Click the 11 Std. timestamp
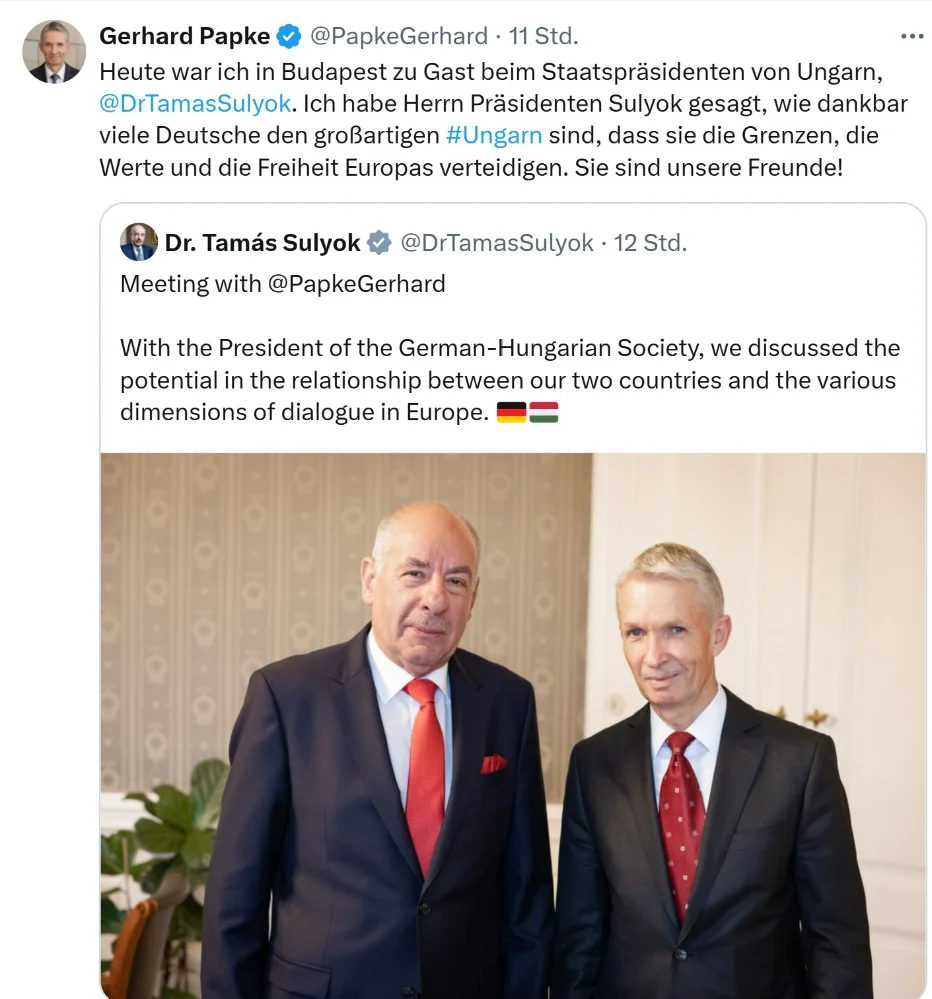This screenshot has height=999, width=932. 543,36
